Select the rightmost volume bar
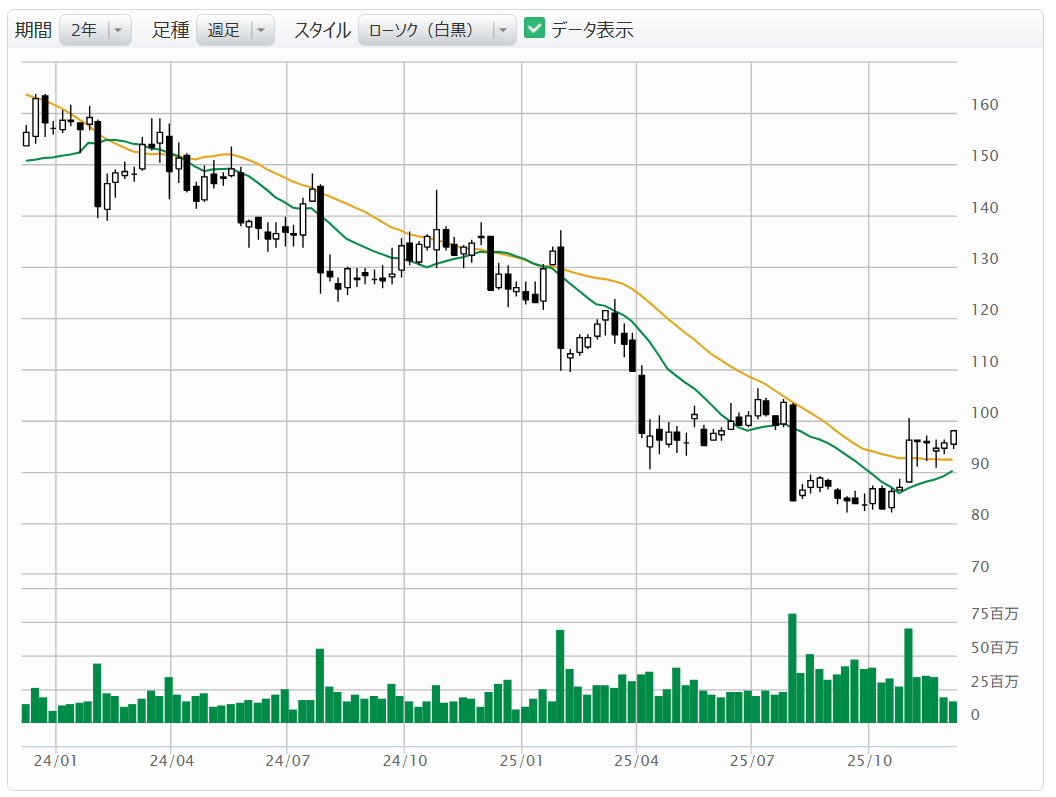The image size is (1056, 797). click(953, 712)
